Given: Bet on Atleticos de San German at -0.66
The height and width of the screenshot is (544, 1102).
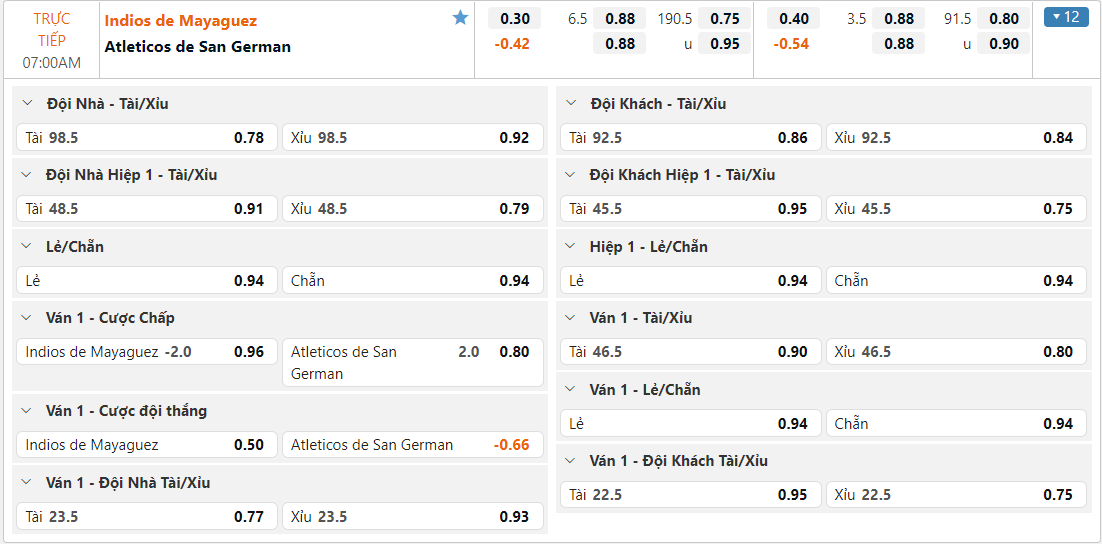Looking at the screenshot, I should point(412,445).
